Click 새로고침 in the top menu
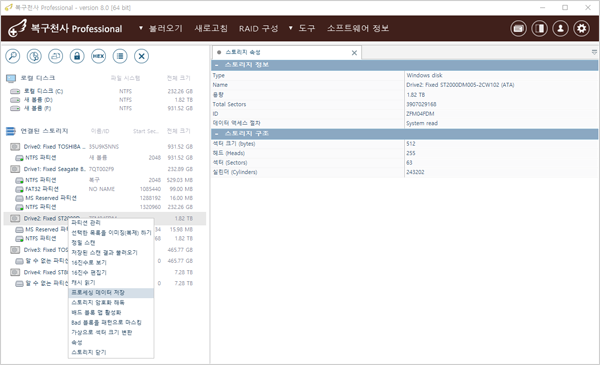This screenshot has width=600, height=365. click(211, 28)
